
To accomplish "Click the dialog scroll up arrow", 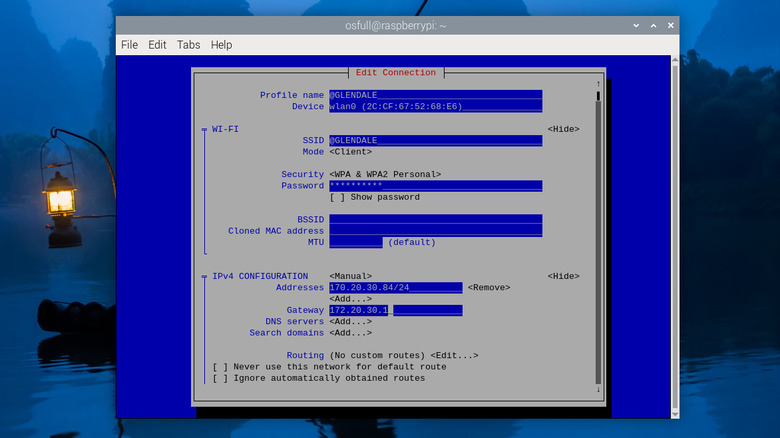I will click(x=599, y=83).
